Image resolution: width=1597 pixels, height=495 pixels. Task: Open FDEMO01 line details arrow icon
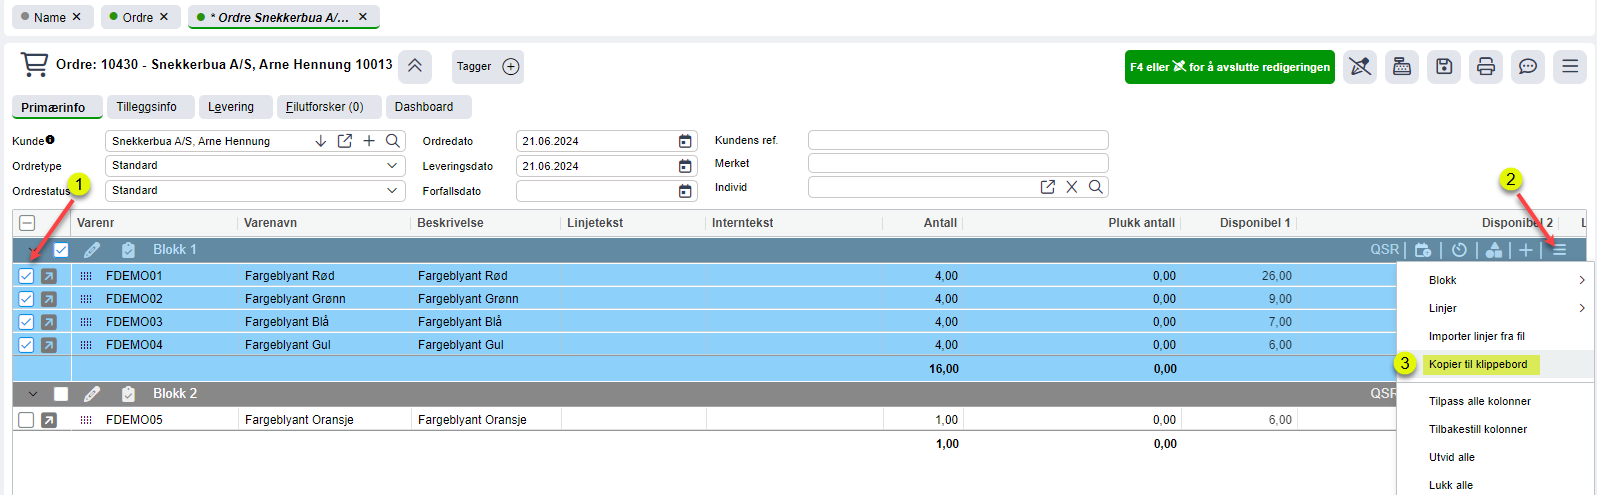pyautogui.click(x=49, y=276)
